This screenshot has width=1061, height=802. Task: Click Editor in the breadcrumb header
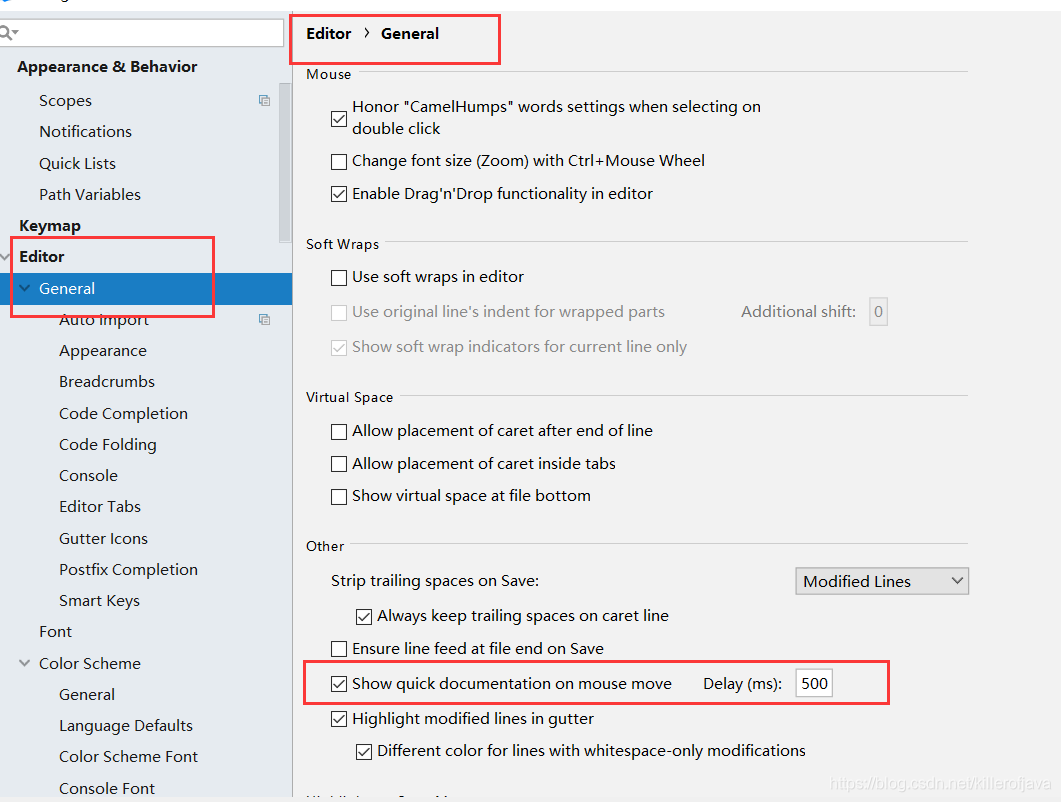click(x=328, y=33)
